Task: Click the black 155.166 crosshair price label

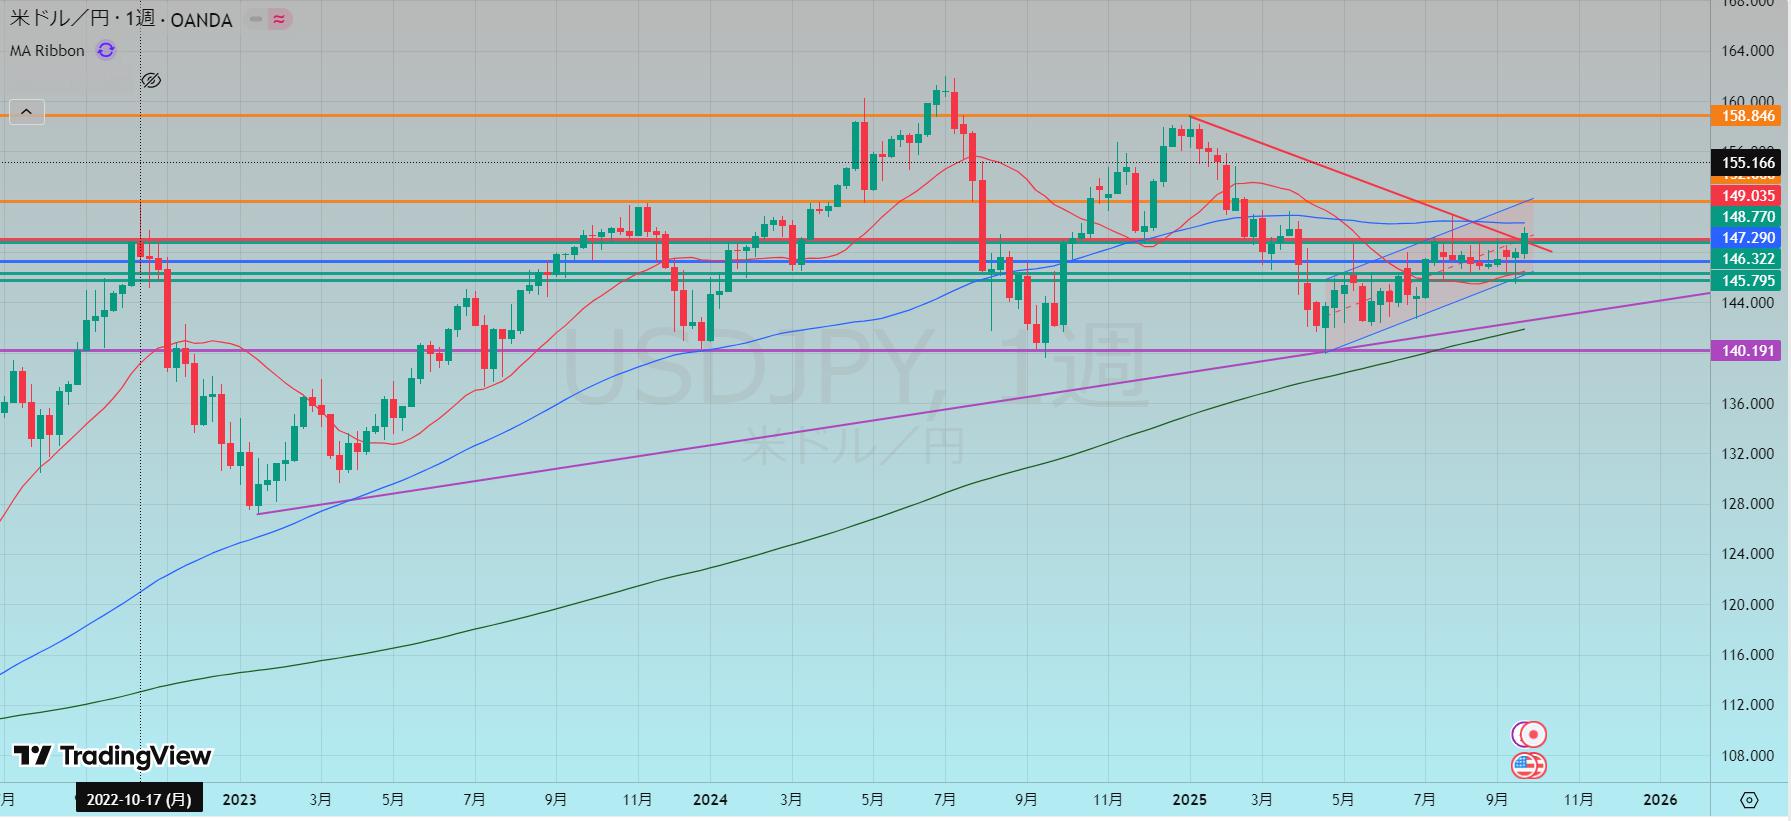Action: 1748,163
